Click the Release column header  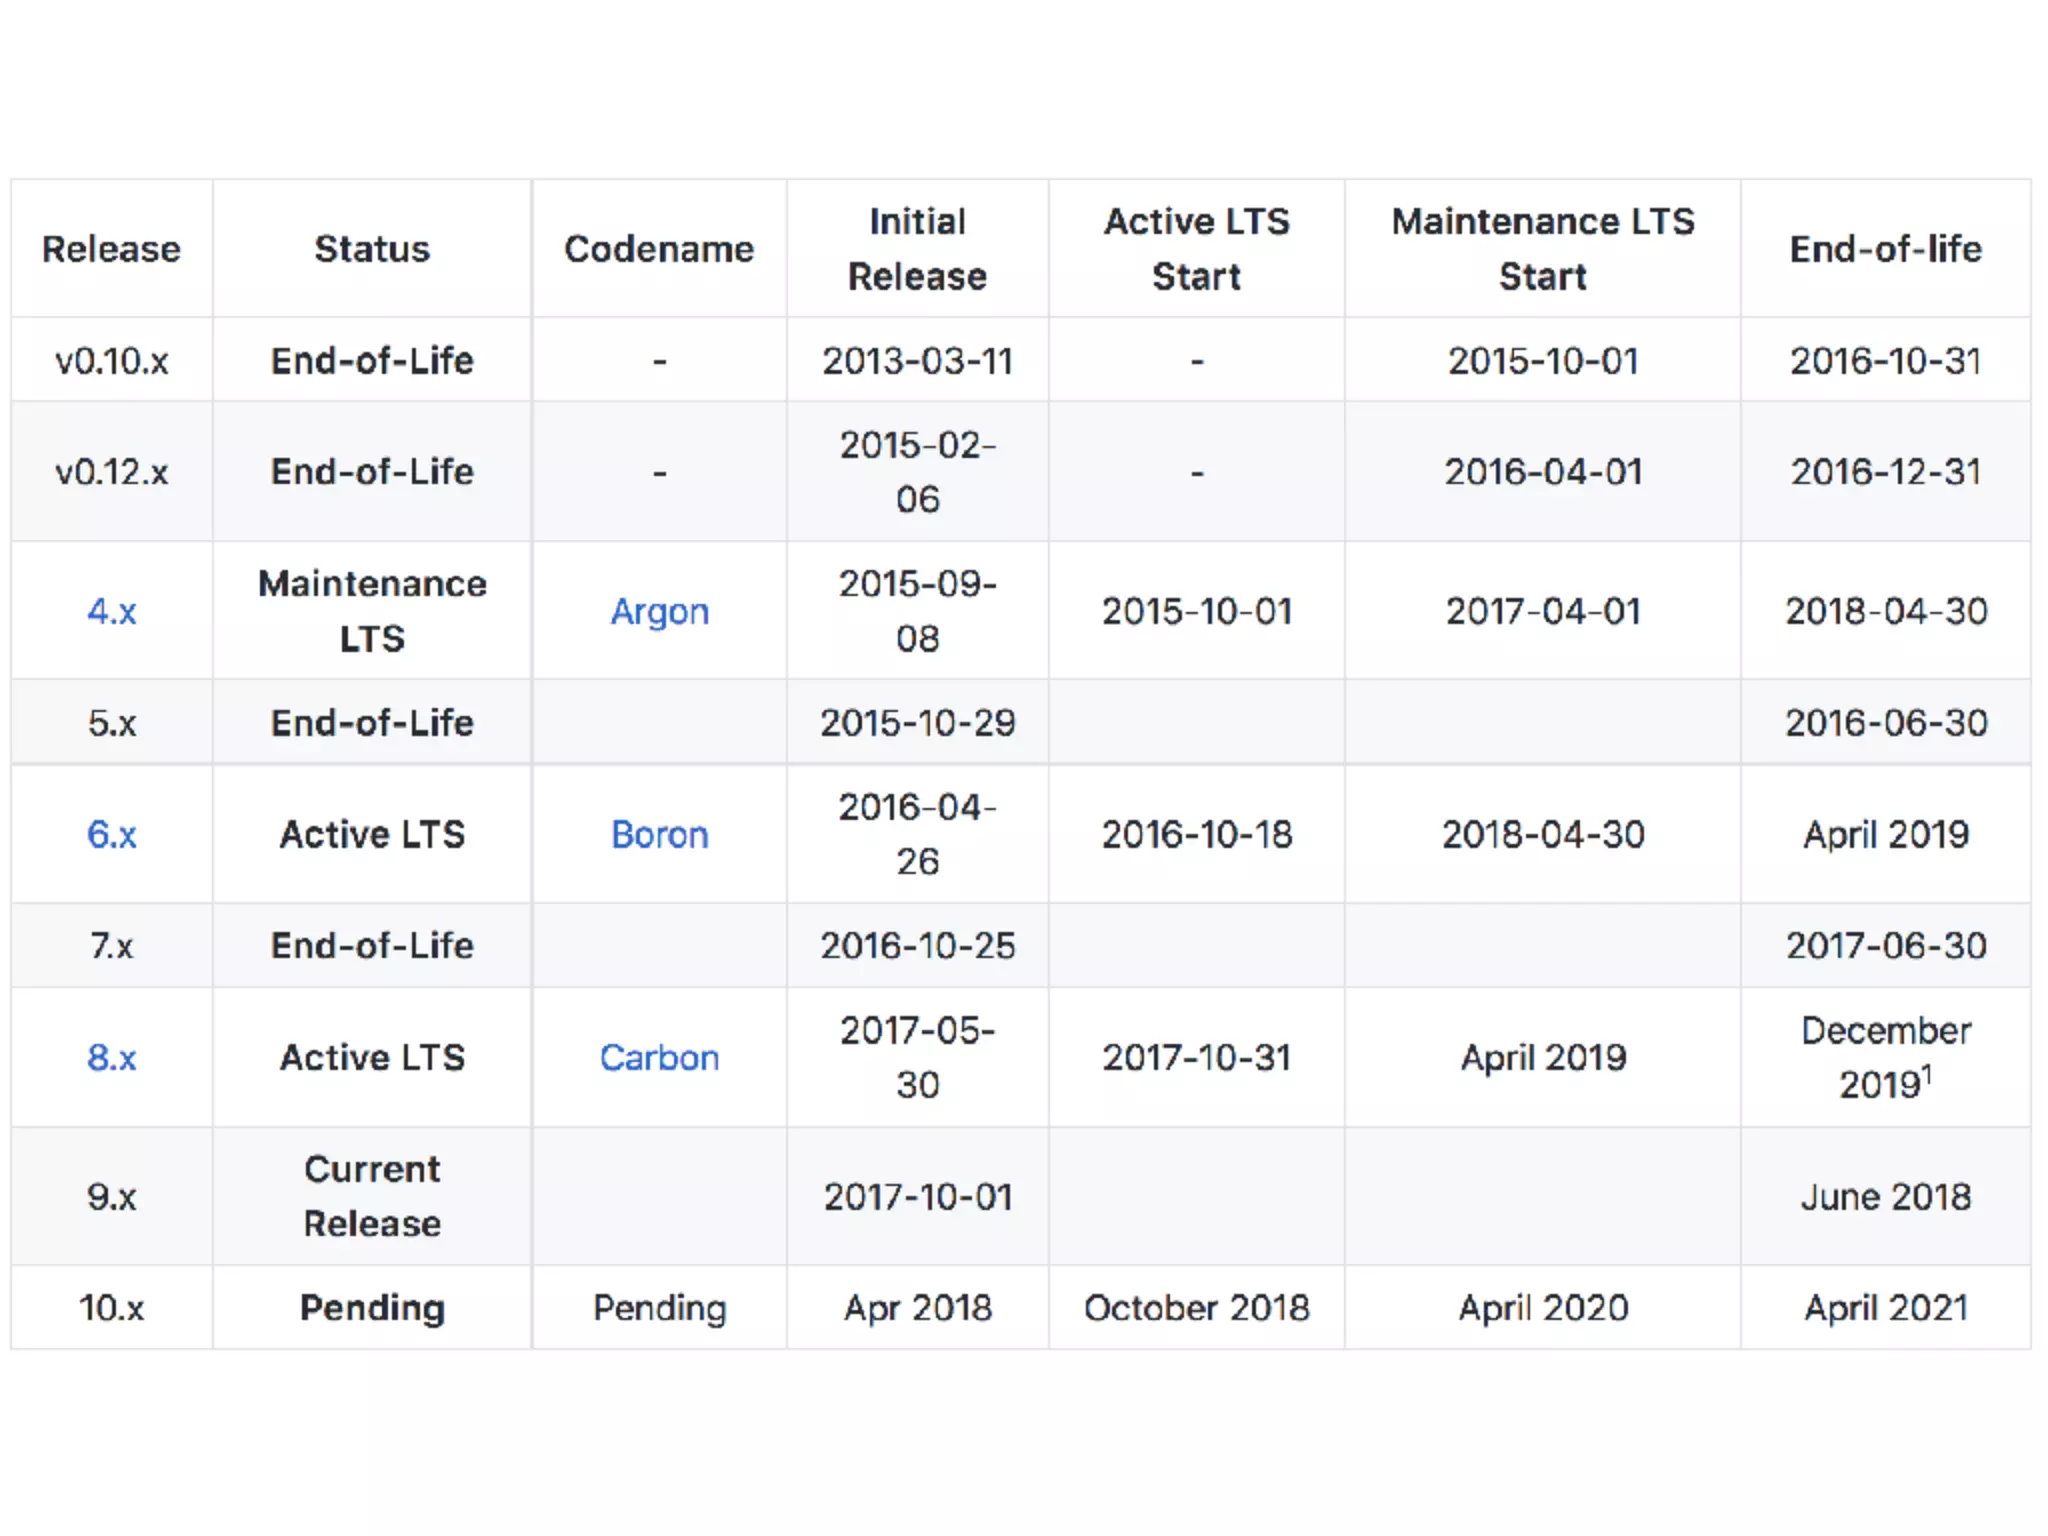(x=111, y=249)
